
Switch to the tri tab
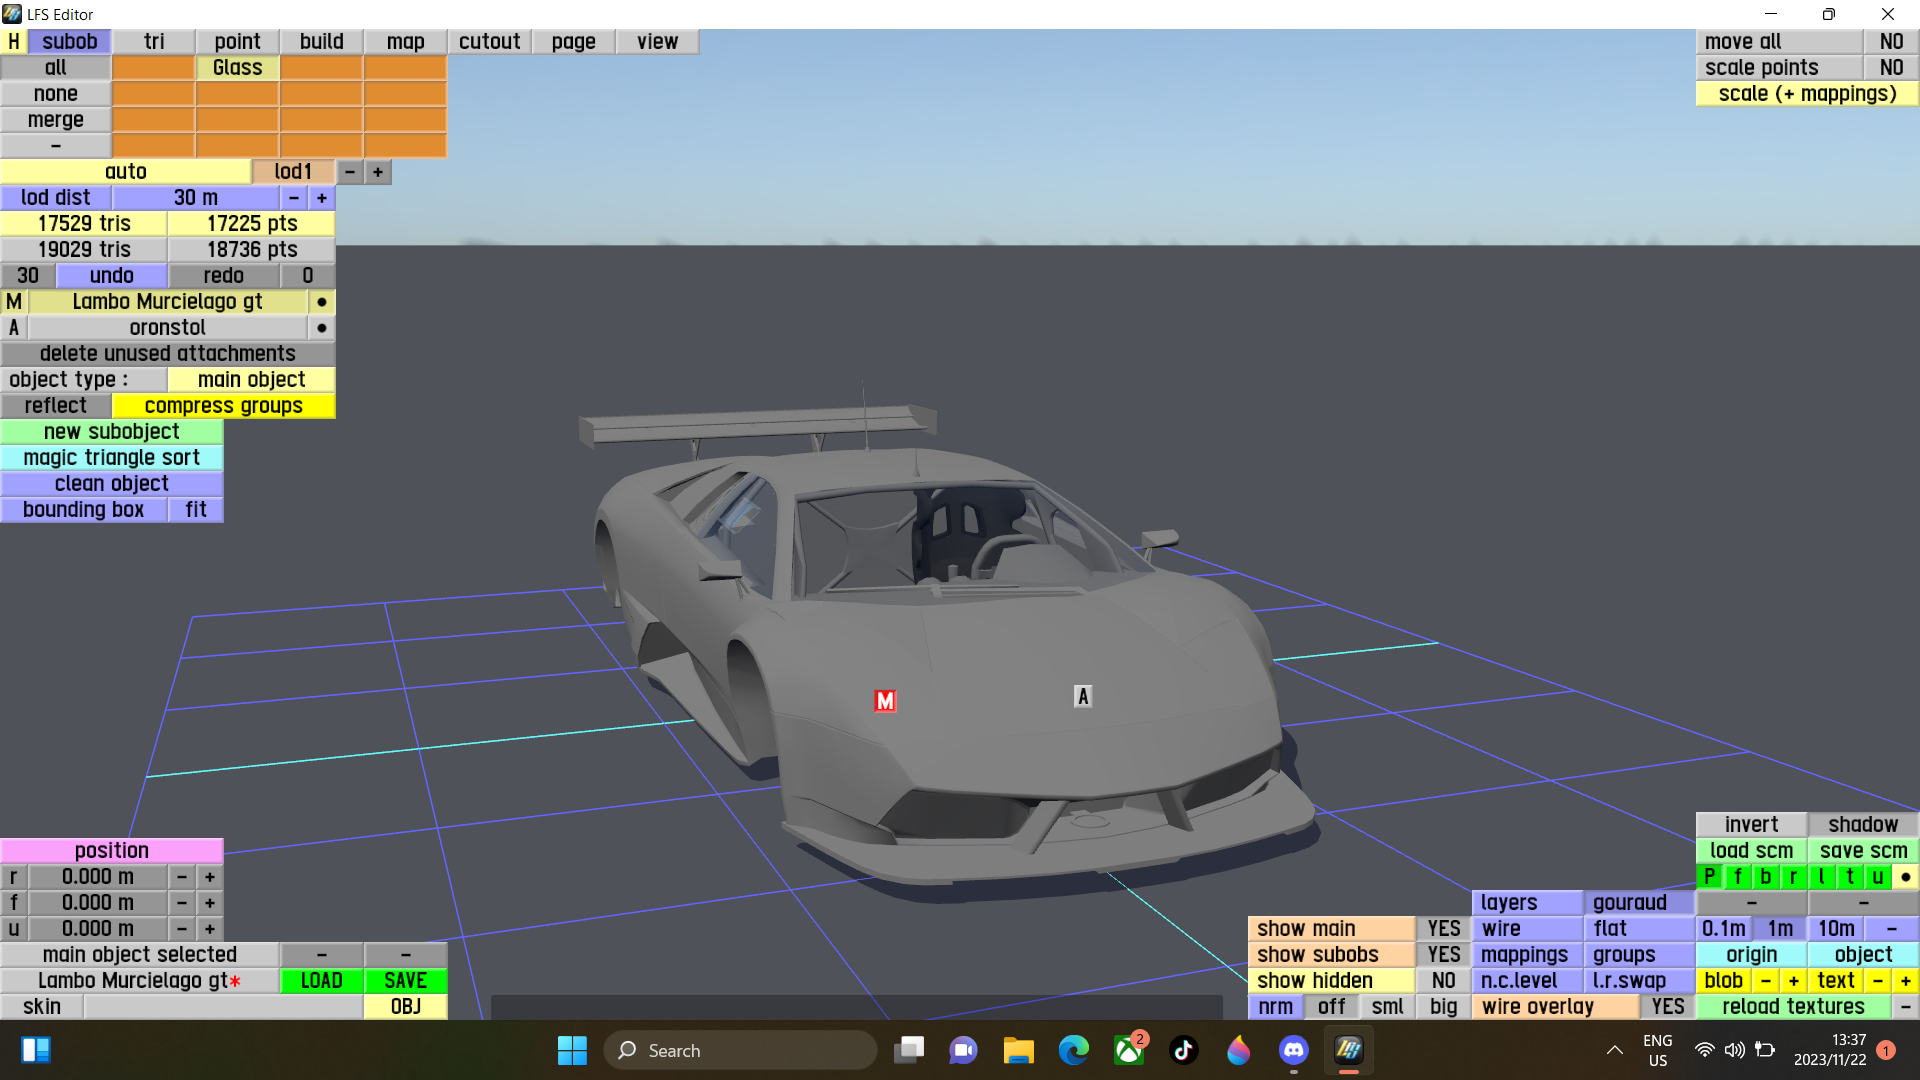(154, 42)
